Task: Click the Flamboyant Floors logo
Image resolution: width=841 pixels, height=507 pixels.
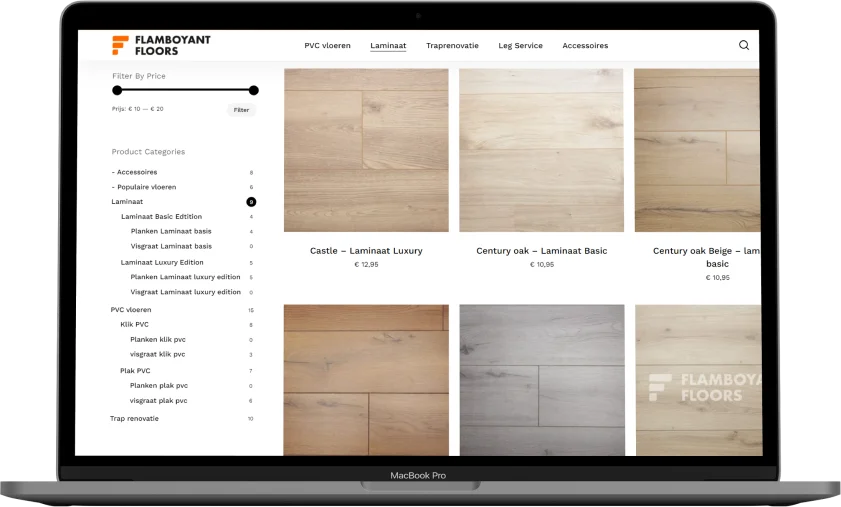Action: pos(161,45)
